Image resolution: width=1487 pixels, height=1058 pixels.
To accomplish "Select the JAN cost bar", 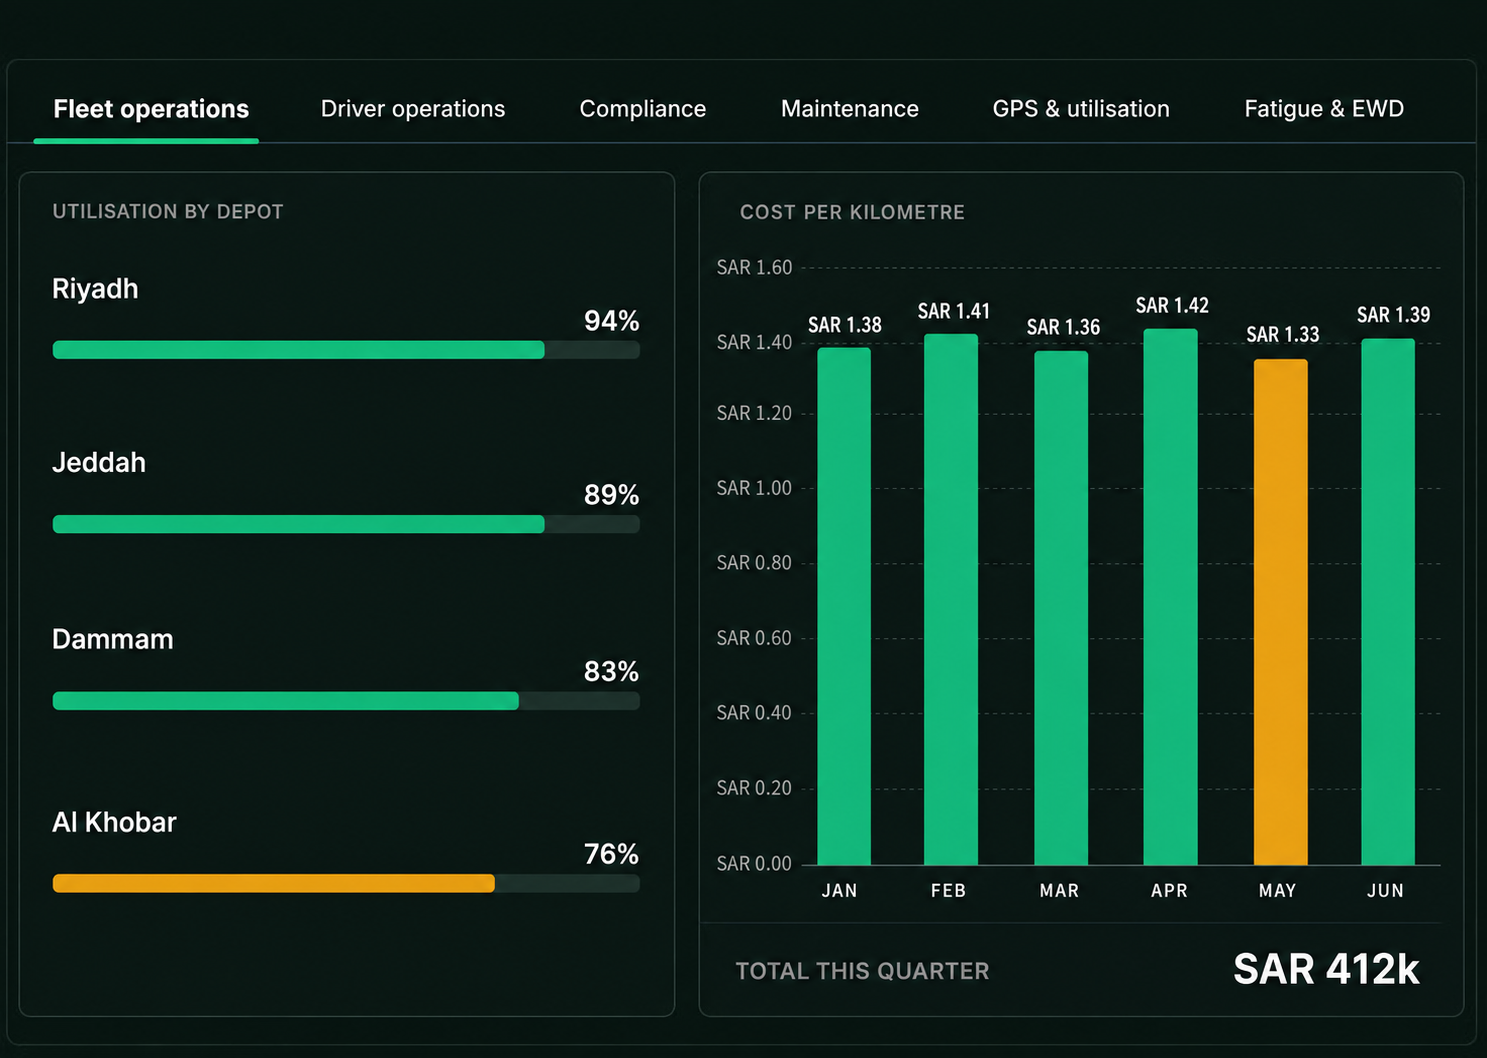I will [844, 606].
